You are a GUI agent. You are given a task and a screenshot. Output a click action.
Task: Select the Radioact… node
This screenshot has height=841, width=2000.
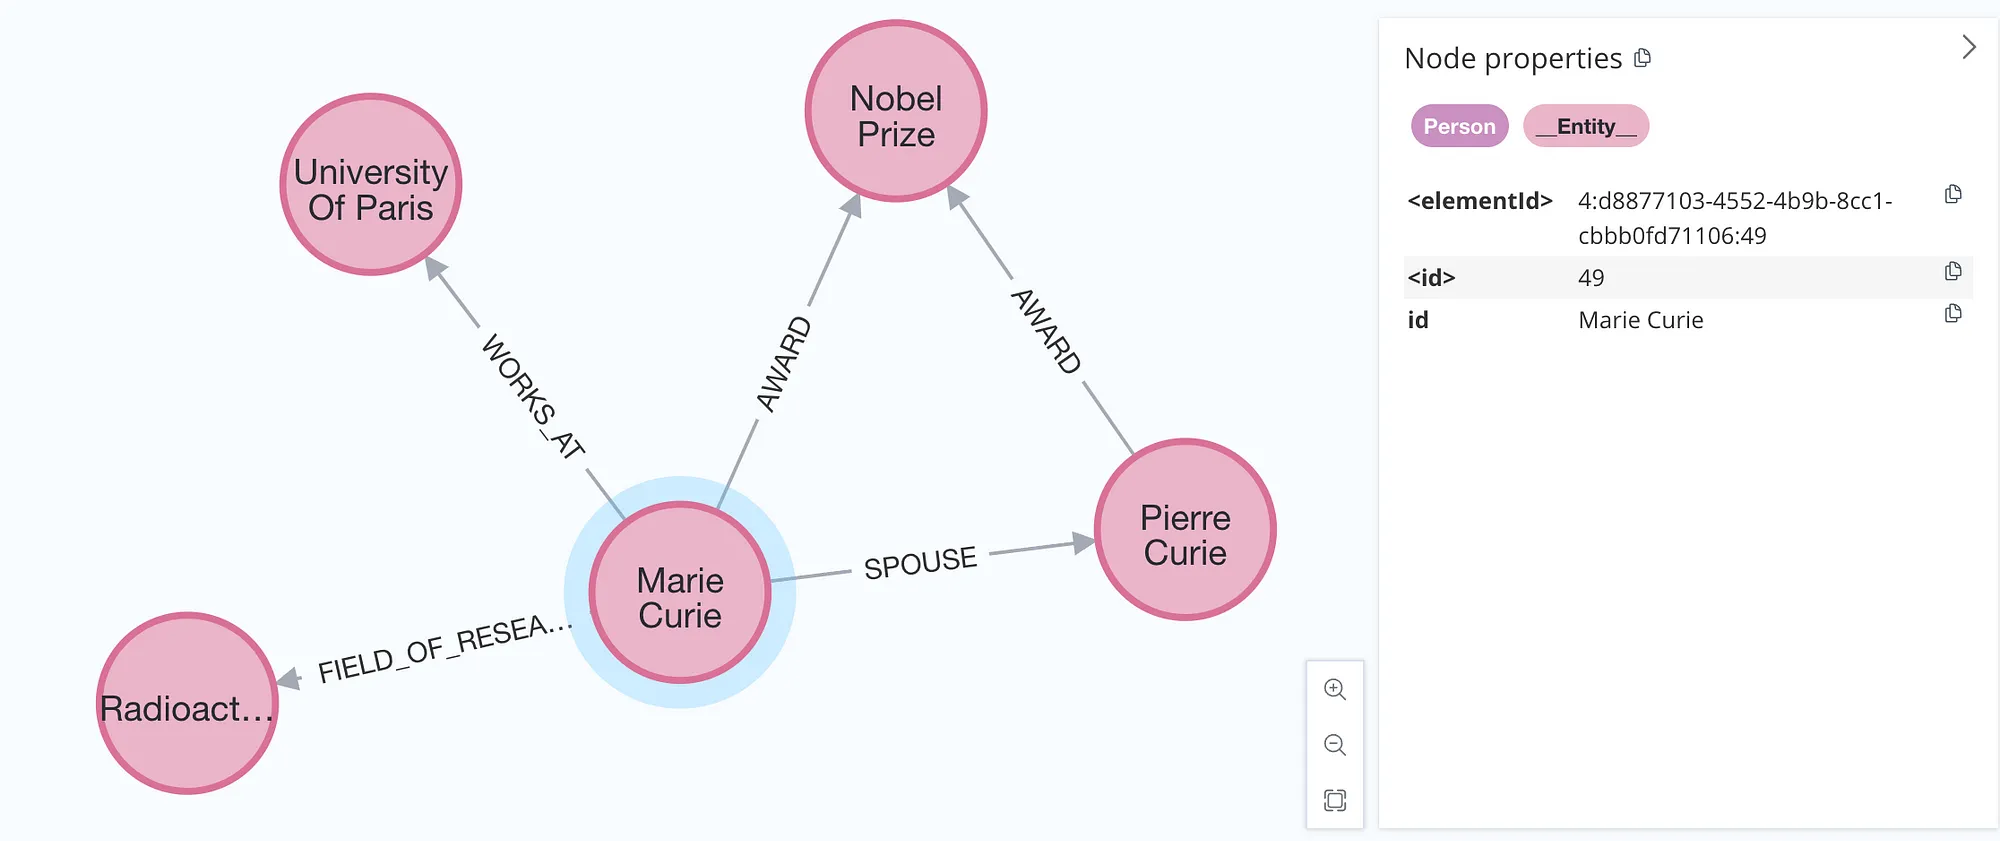[187, 704]
